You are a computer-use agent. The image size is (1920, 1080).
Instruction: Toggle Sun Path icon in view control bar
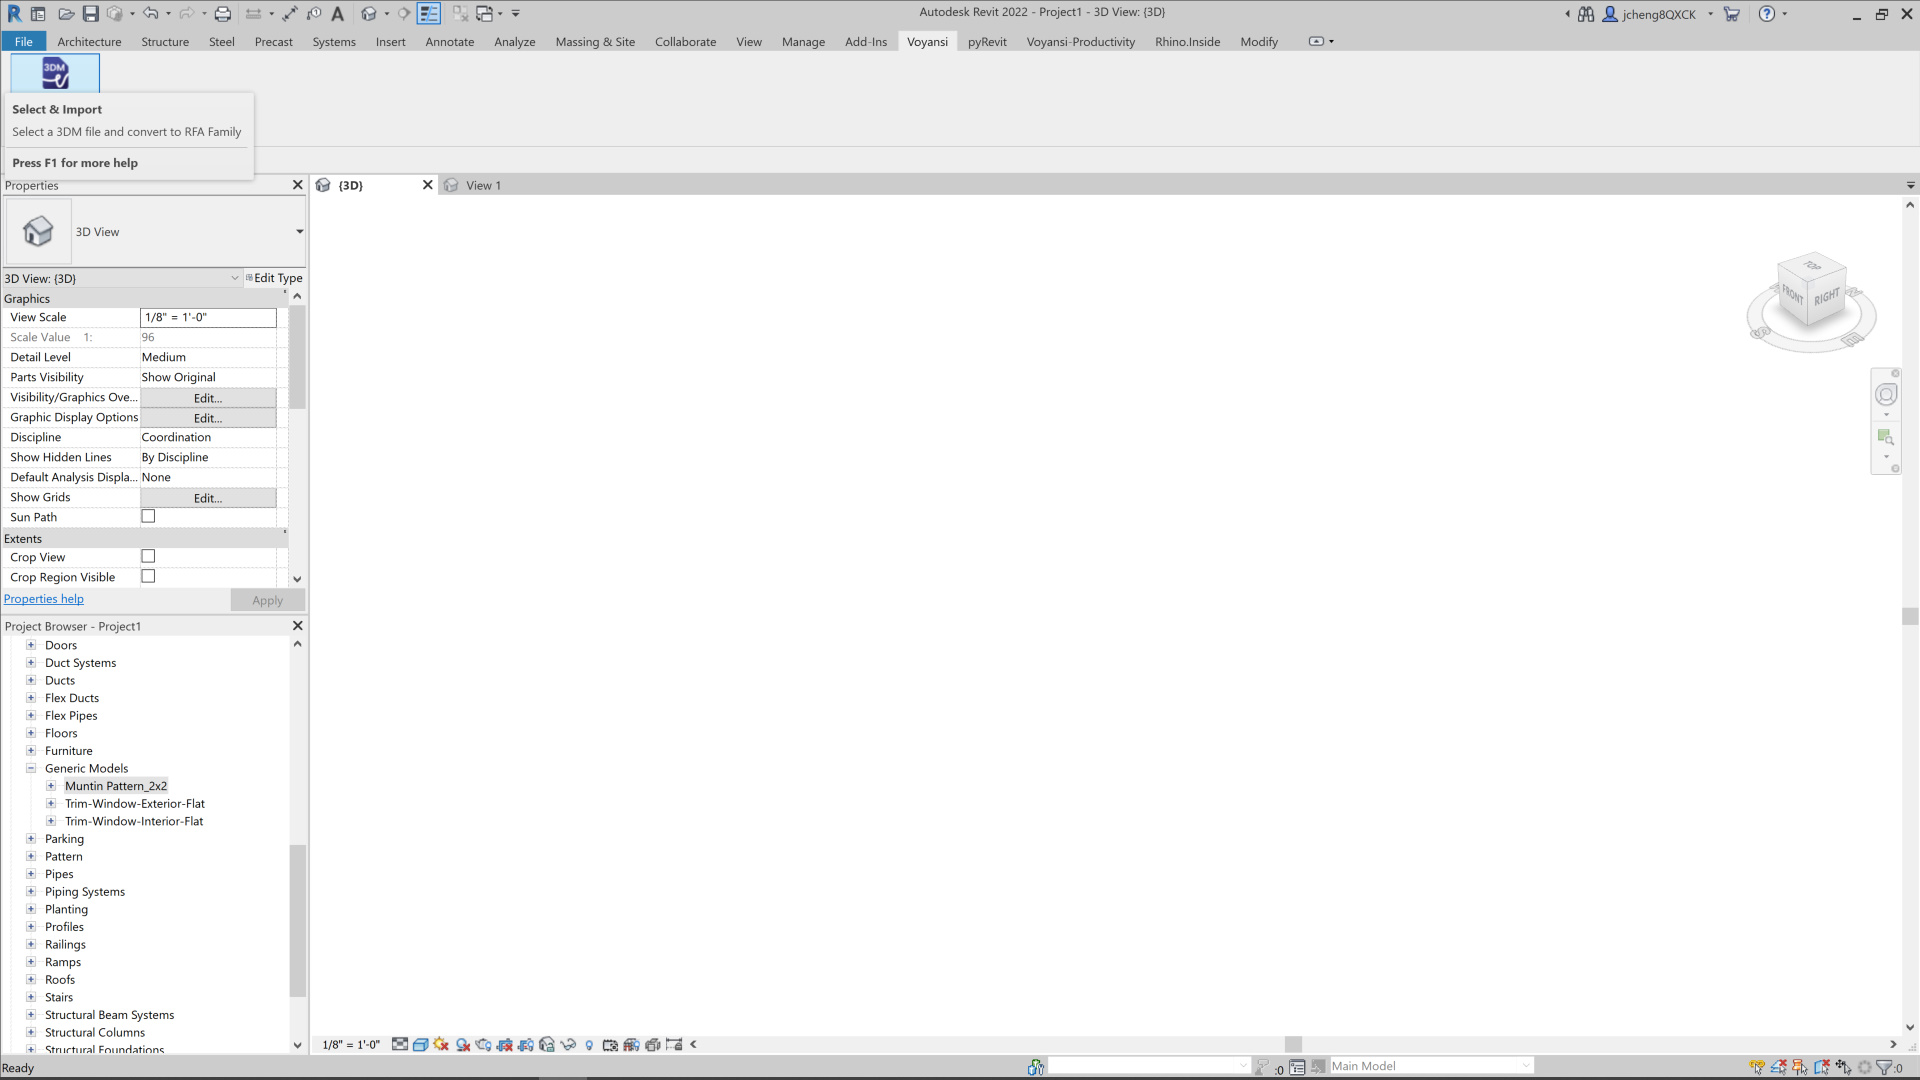click(x=441, y=1044)
